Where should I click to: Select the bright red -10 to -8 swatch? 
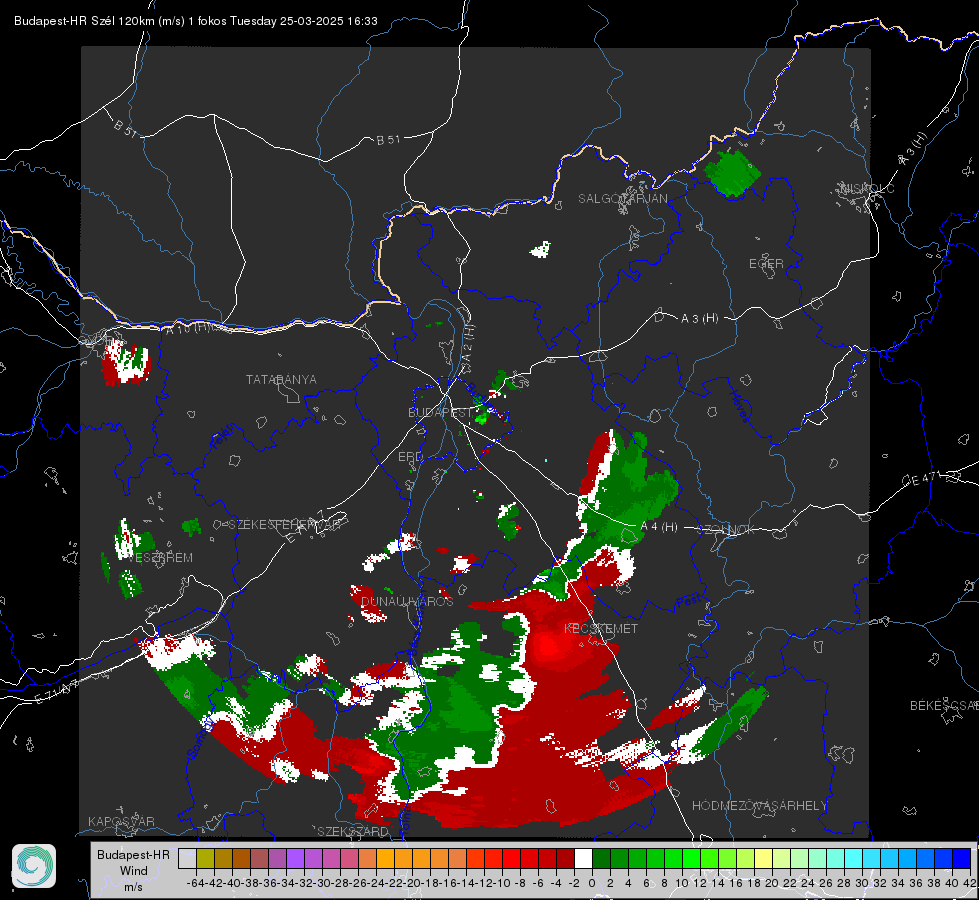click(x=511, y=859)
